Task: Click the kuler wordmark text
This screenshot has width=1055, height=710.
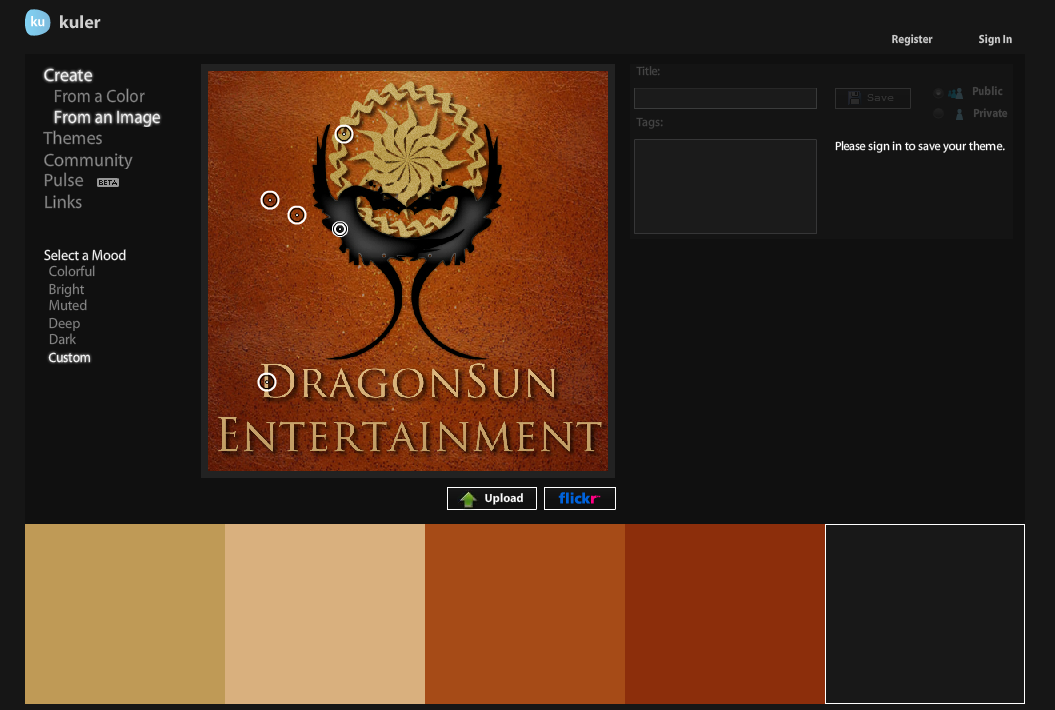Action: (79, 22)
